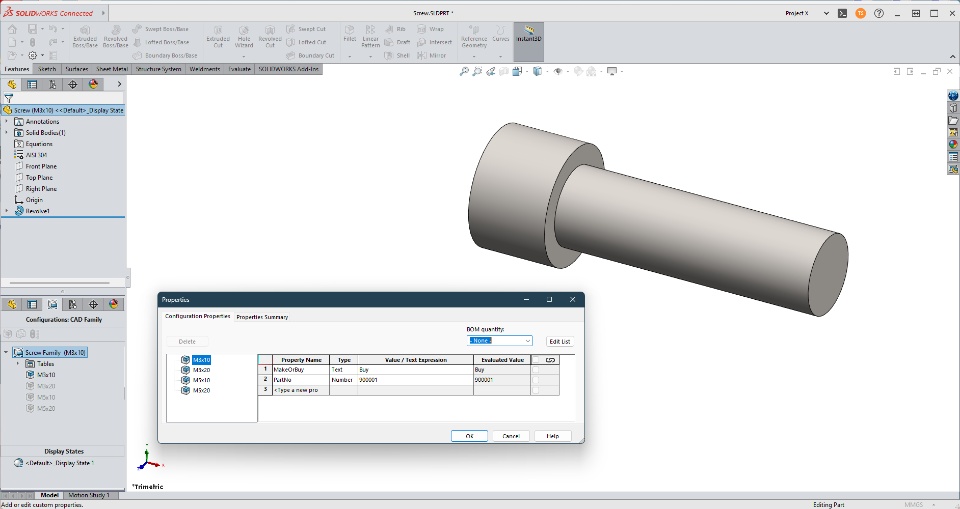This screenshot has width=960, height=509.
Task: Toggle link checkbox for MakeOrBuy row
Action: (x=536, y=370)
